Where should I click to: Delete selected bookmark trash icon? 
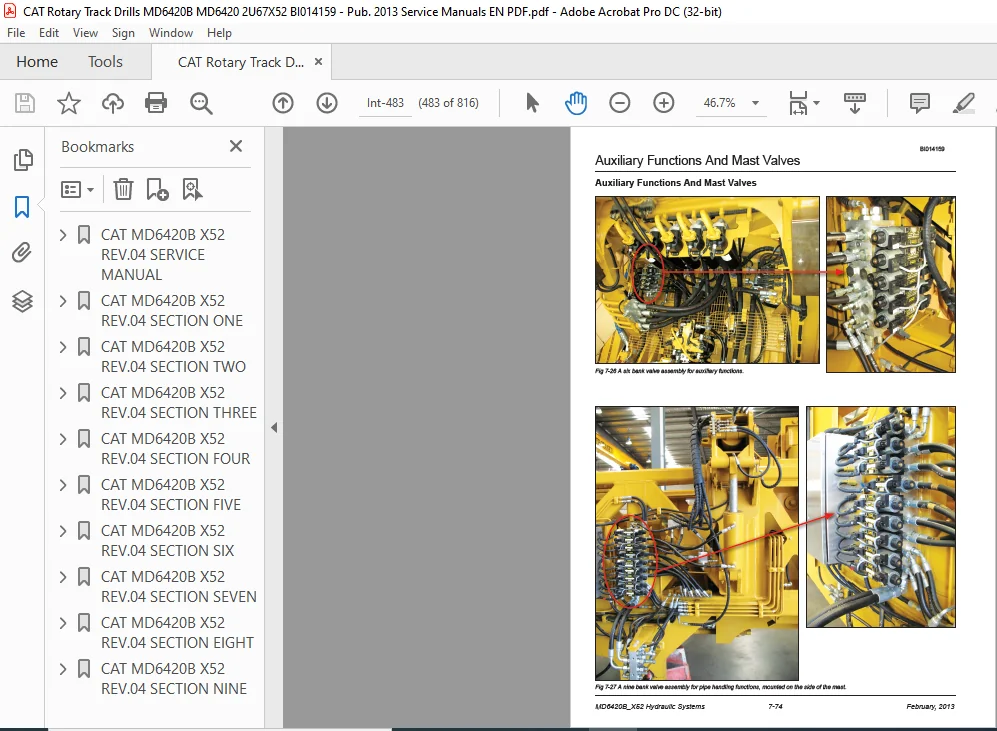(x=123, y=189)
